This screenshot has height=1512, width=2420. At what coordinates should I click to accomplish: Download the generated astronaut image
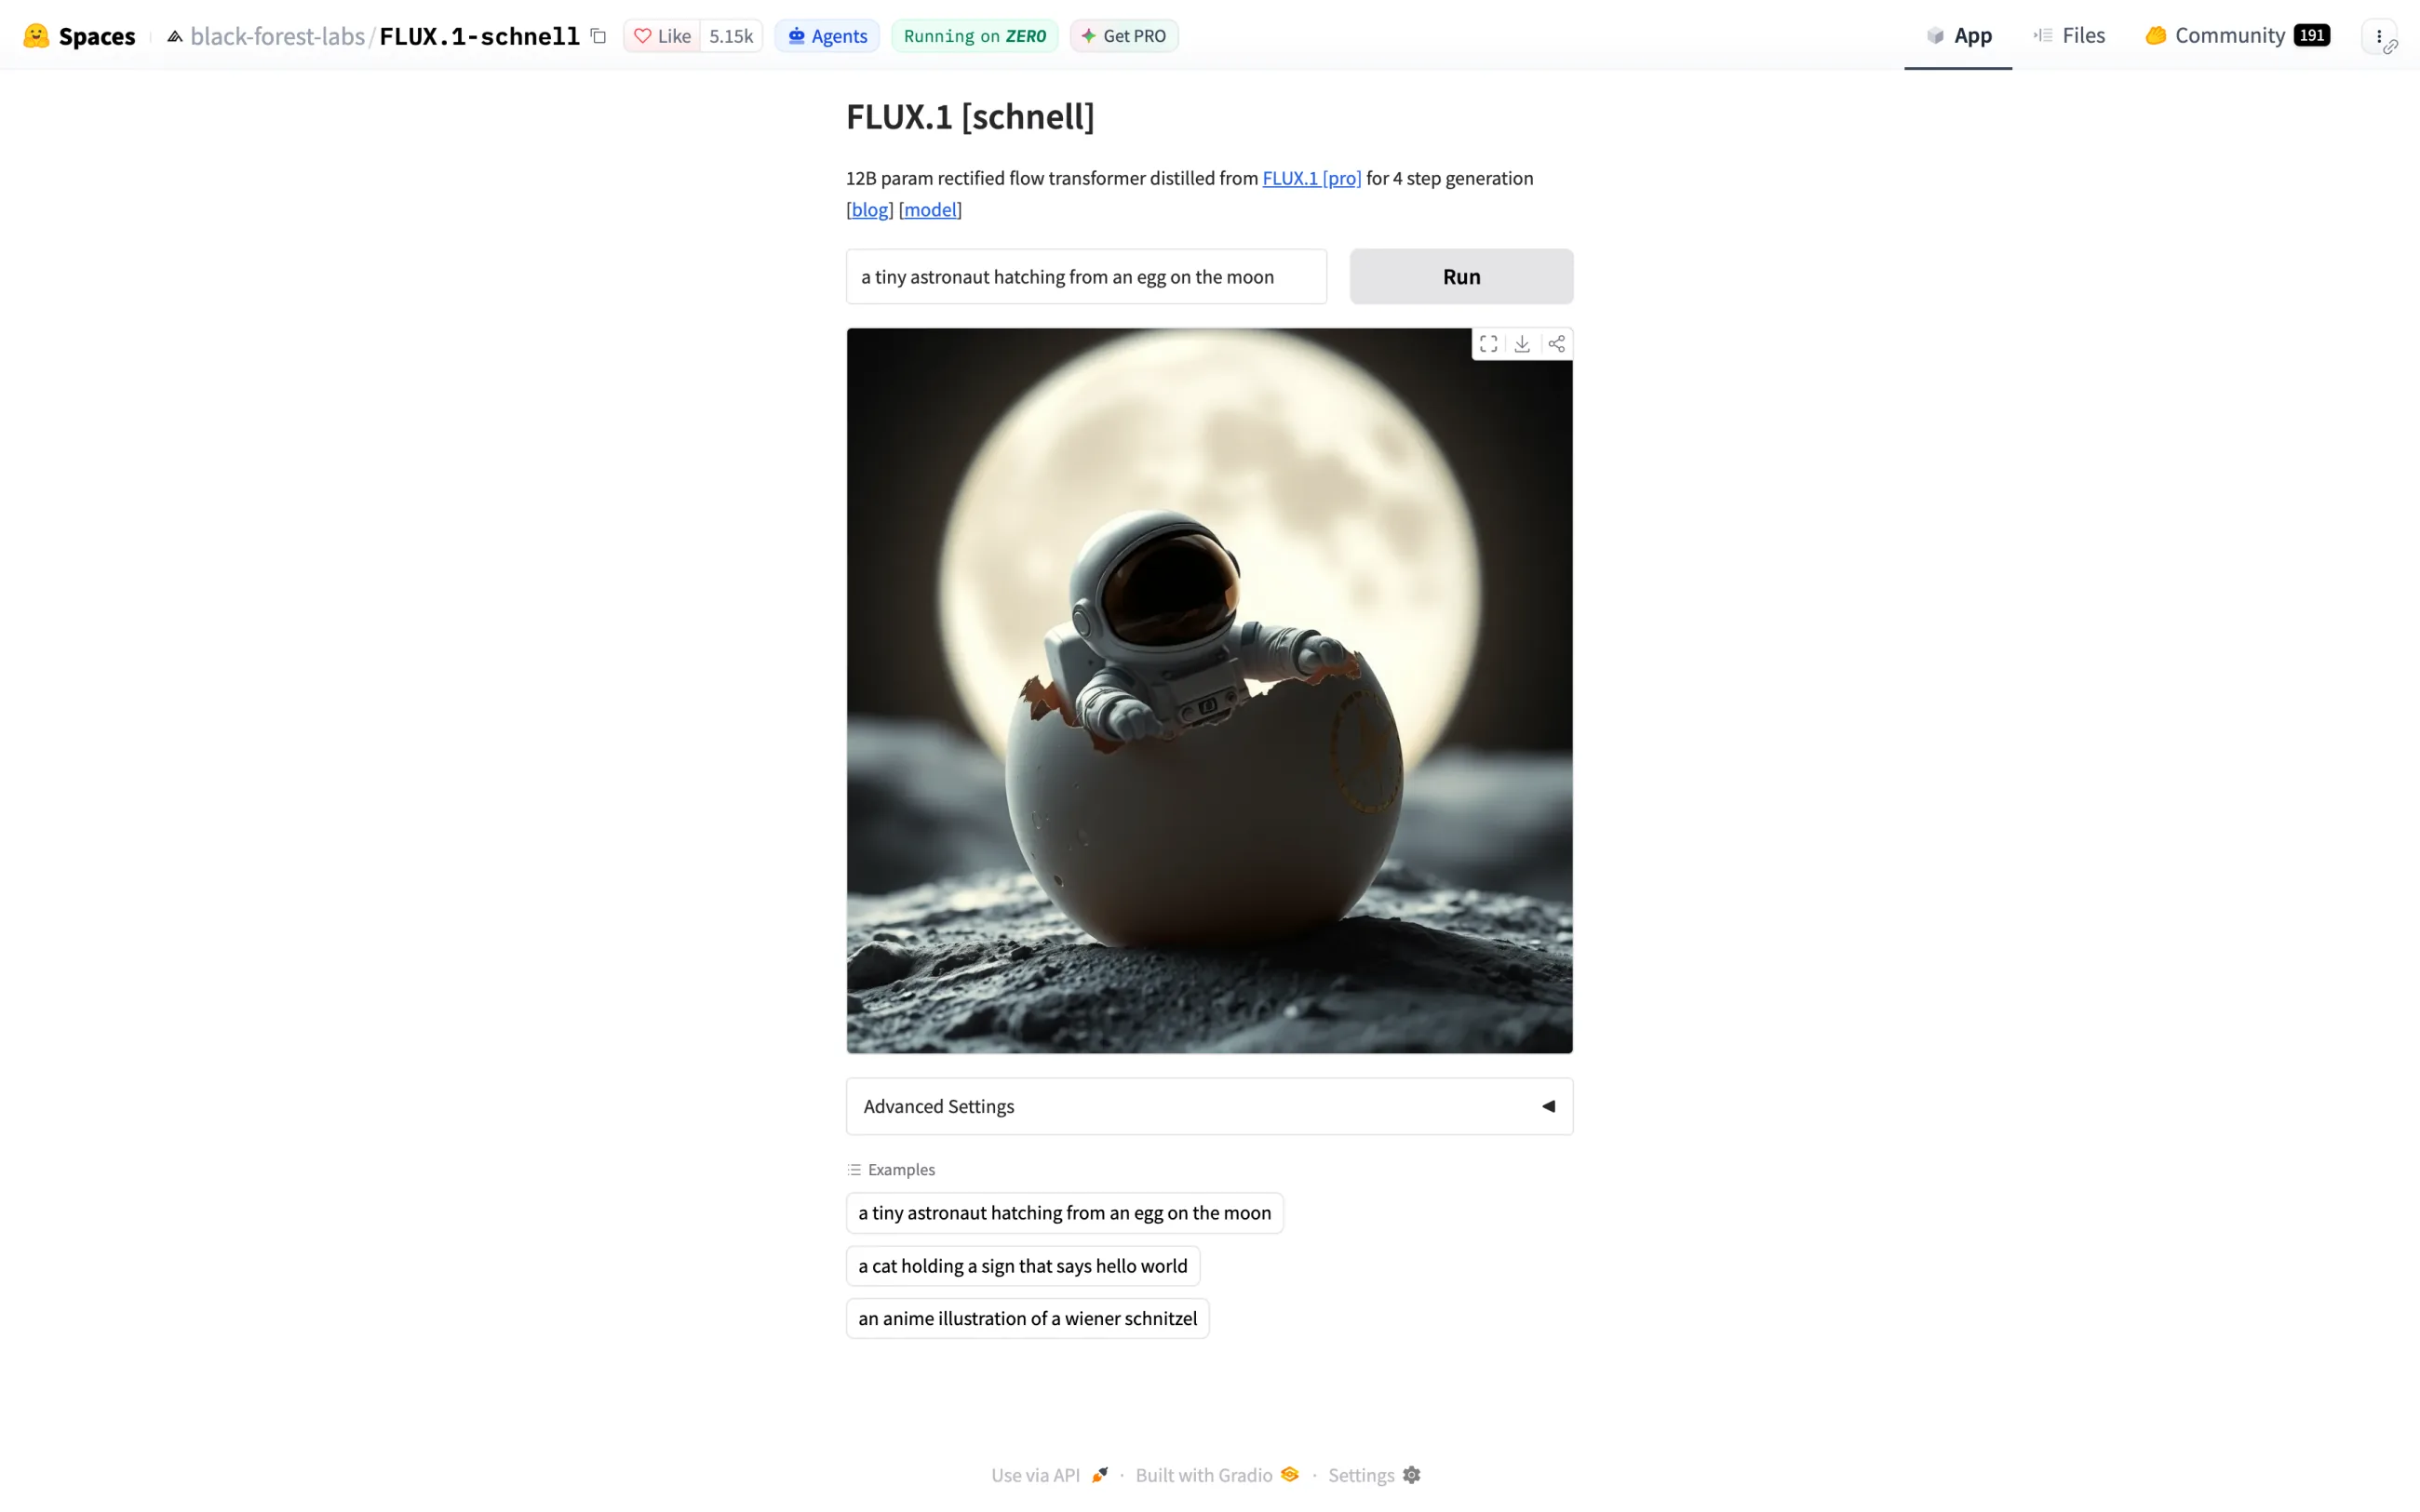coord(1522,344)
